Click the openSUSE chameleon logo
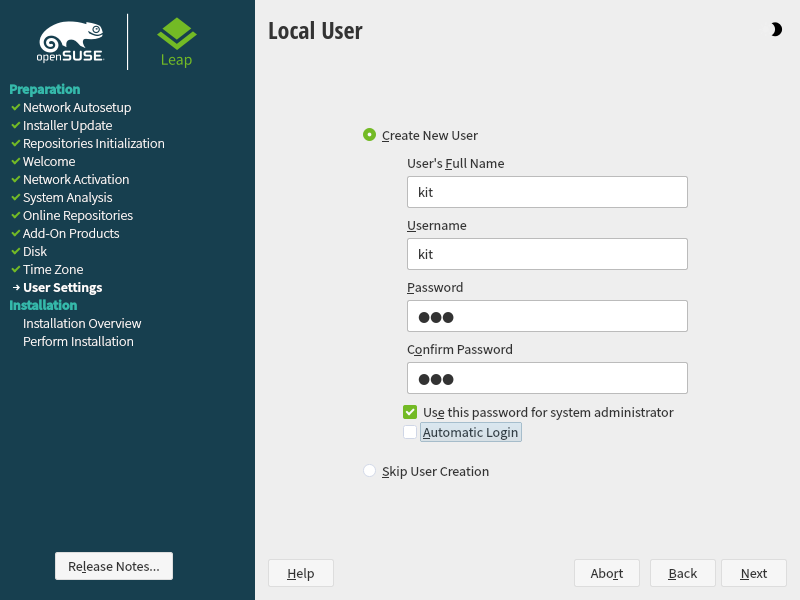Image resolution: width=800 pixels, height=600 pixels. coord(72,43)
